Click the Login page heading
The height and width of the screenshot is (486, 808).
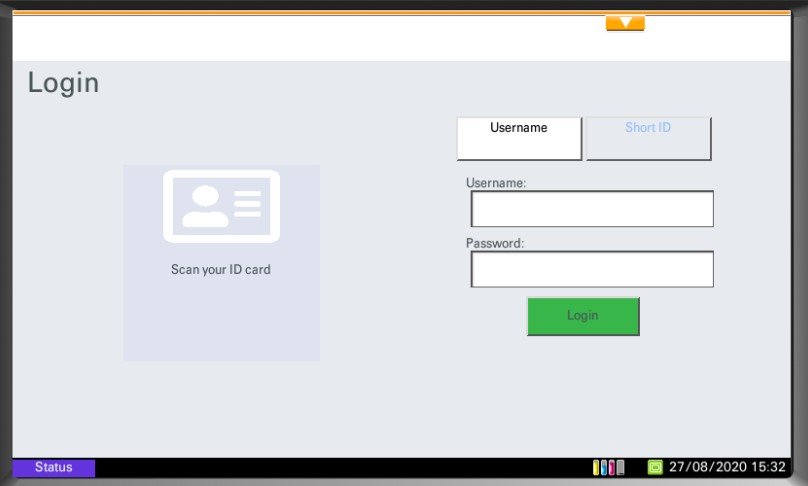[63, 83]
